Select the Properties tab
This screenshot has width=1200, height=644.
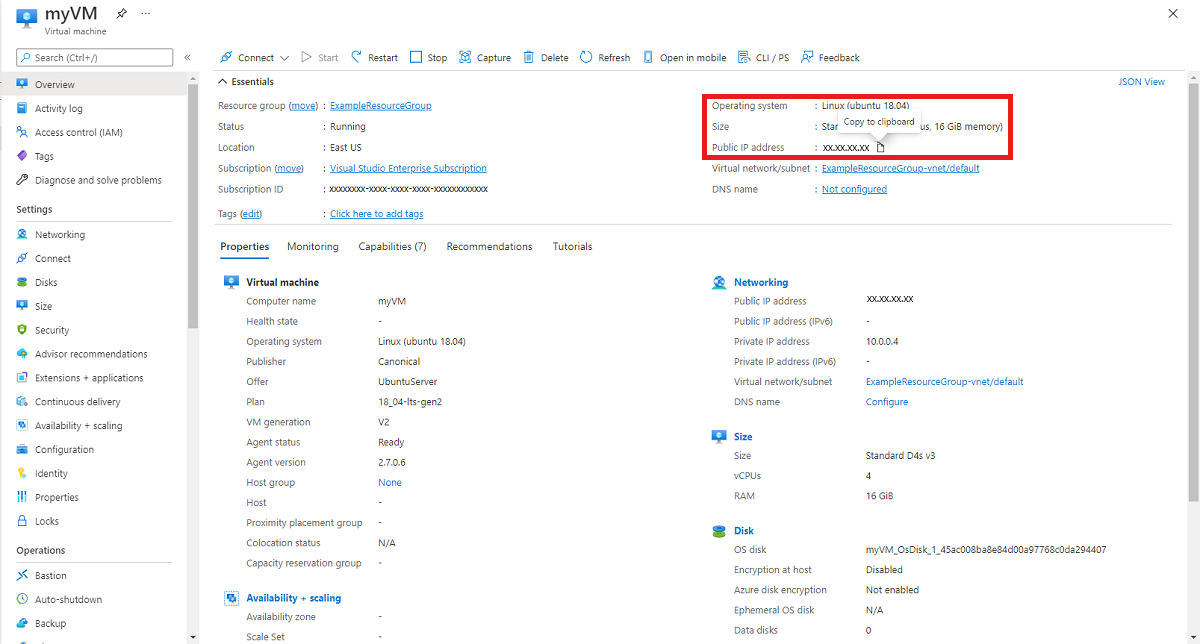pyautogui.click(x=245, y=247)
